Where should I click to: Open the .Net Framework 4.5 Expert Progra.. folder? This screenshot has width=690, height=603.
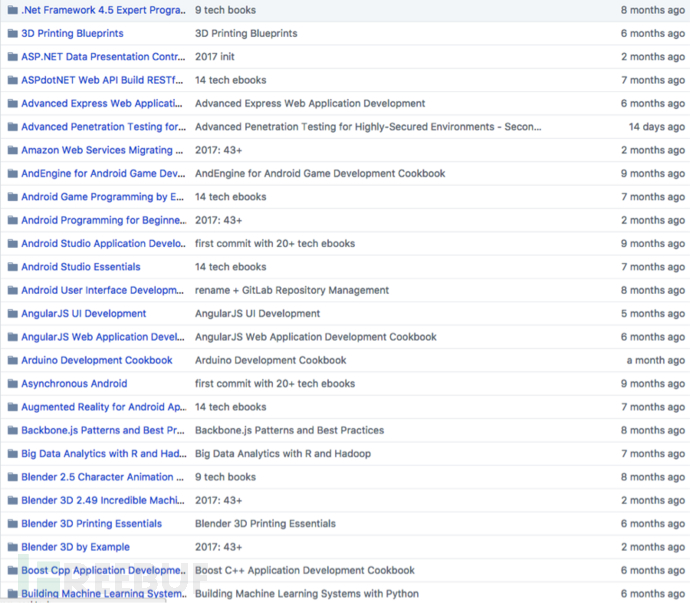[x=103, y=10]
